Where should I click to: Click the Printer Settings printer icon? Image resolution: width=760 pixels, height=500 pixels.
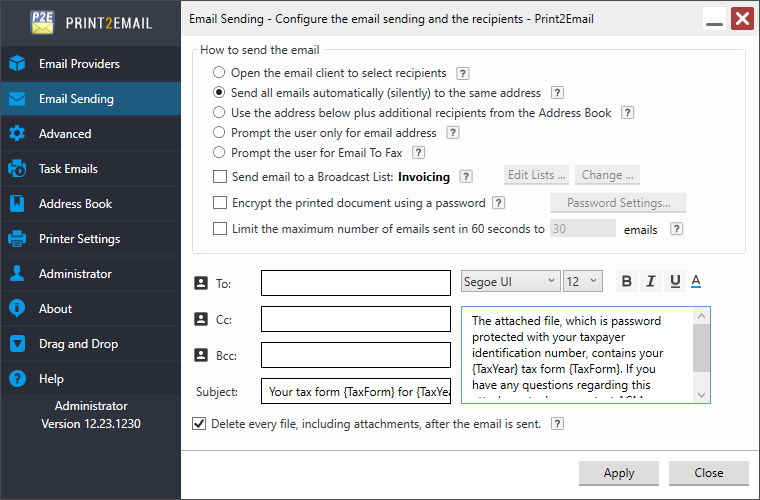[x=17, y=238]
